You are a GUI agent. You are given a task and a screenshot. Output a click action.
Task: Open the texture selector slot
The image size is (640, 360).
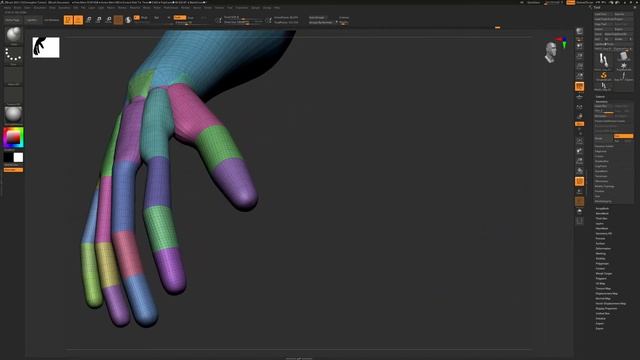(13, 96)
